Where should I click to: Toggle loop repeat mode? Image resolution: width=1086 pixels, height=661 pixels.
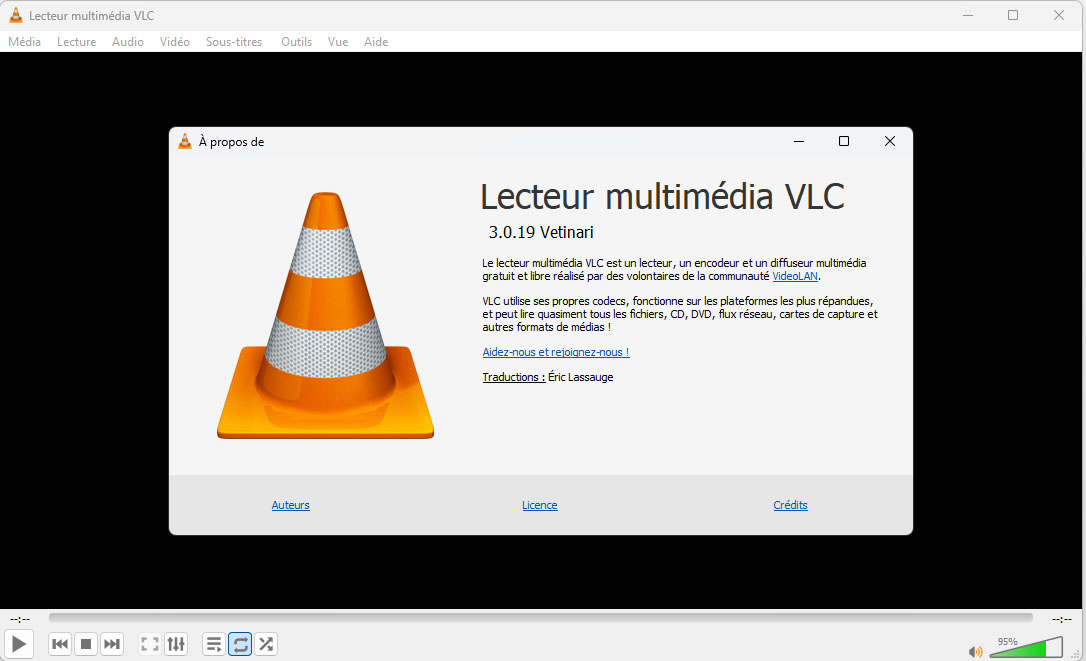[240, 644]
